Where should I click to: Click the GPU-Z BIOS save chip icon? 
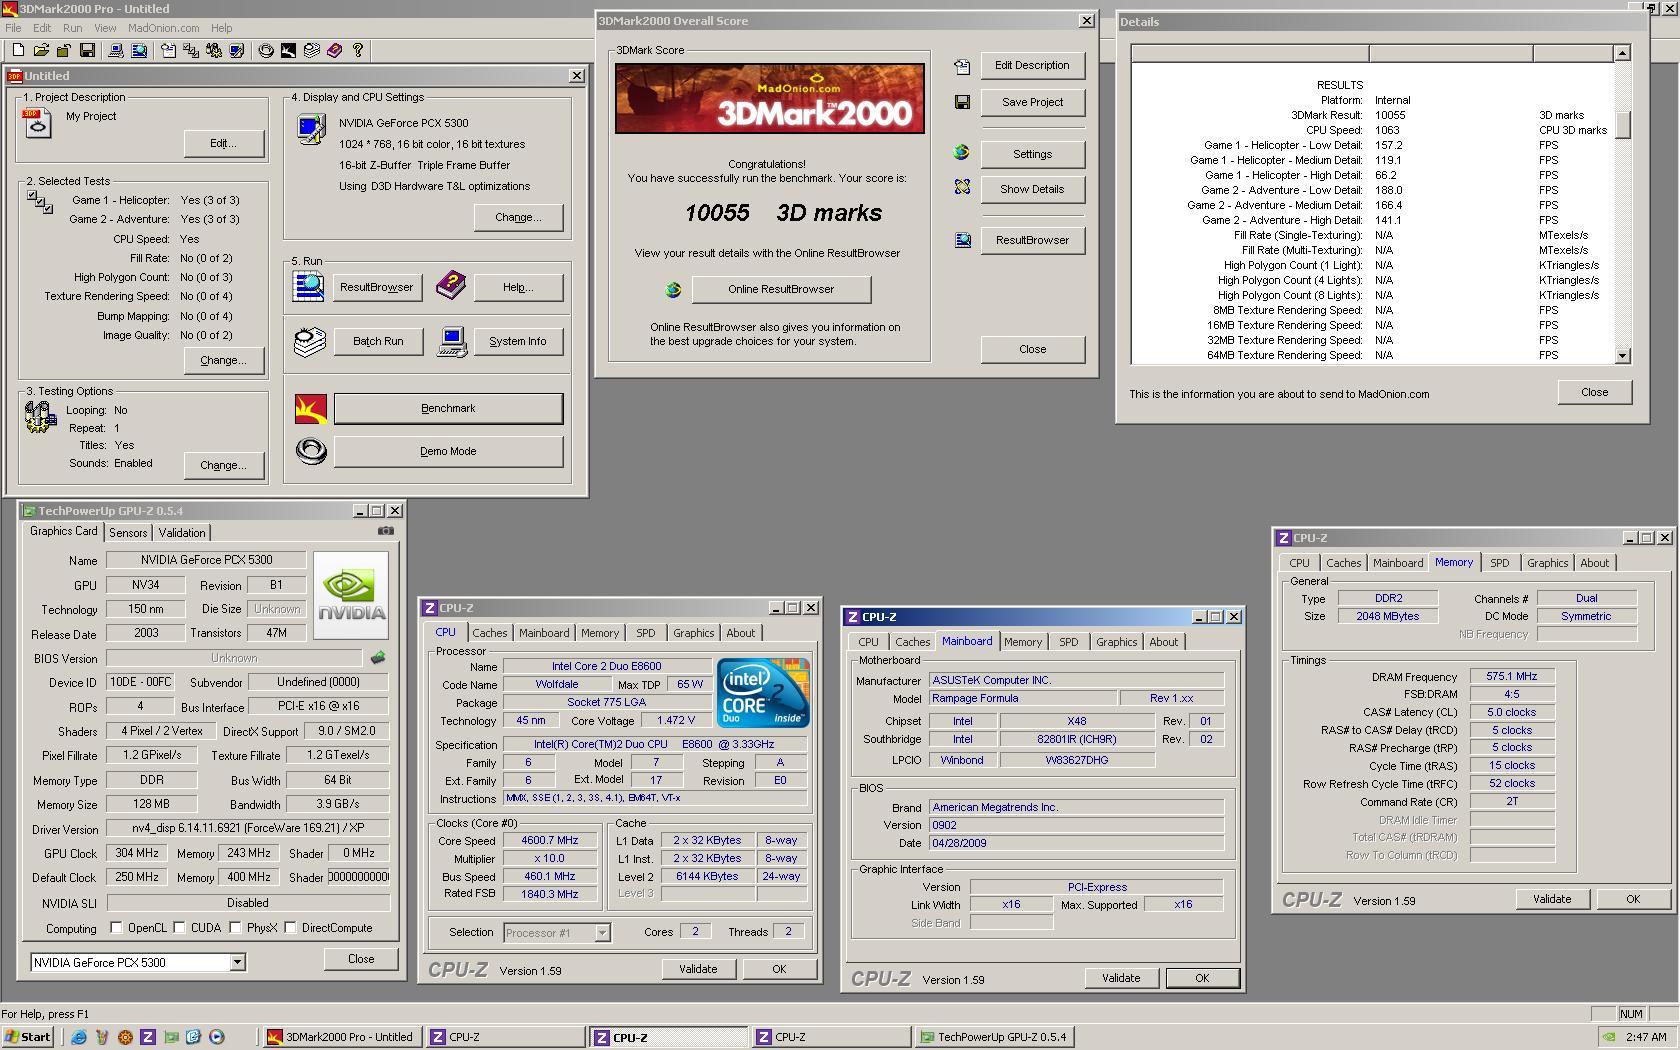click(378, 658)
